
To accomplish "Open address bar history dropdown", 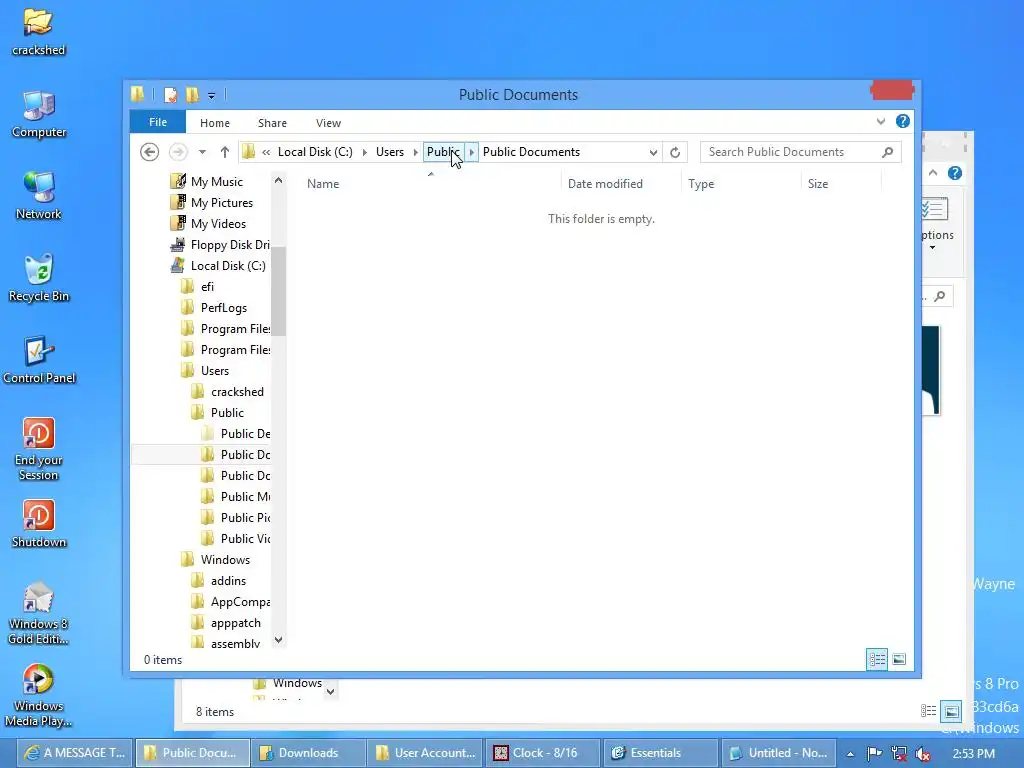I will pos(653,152).
